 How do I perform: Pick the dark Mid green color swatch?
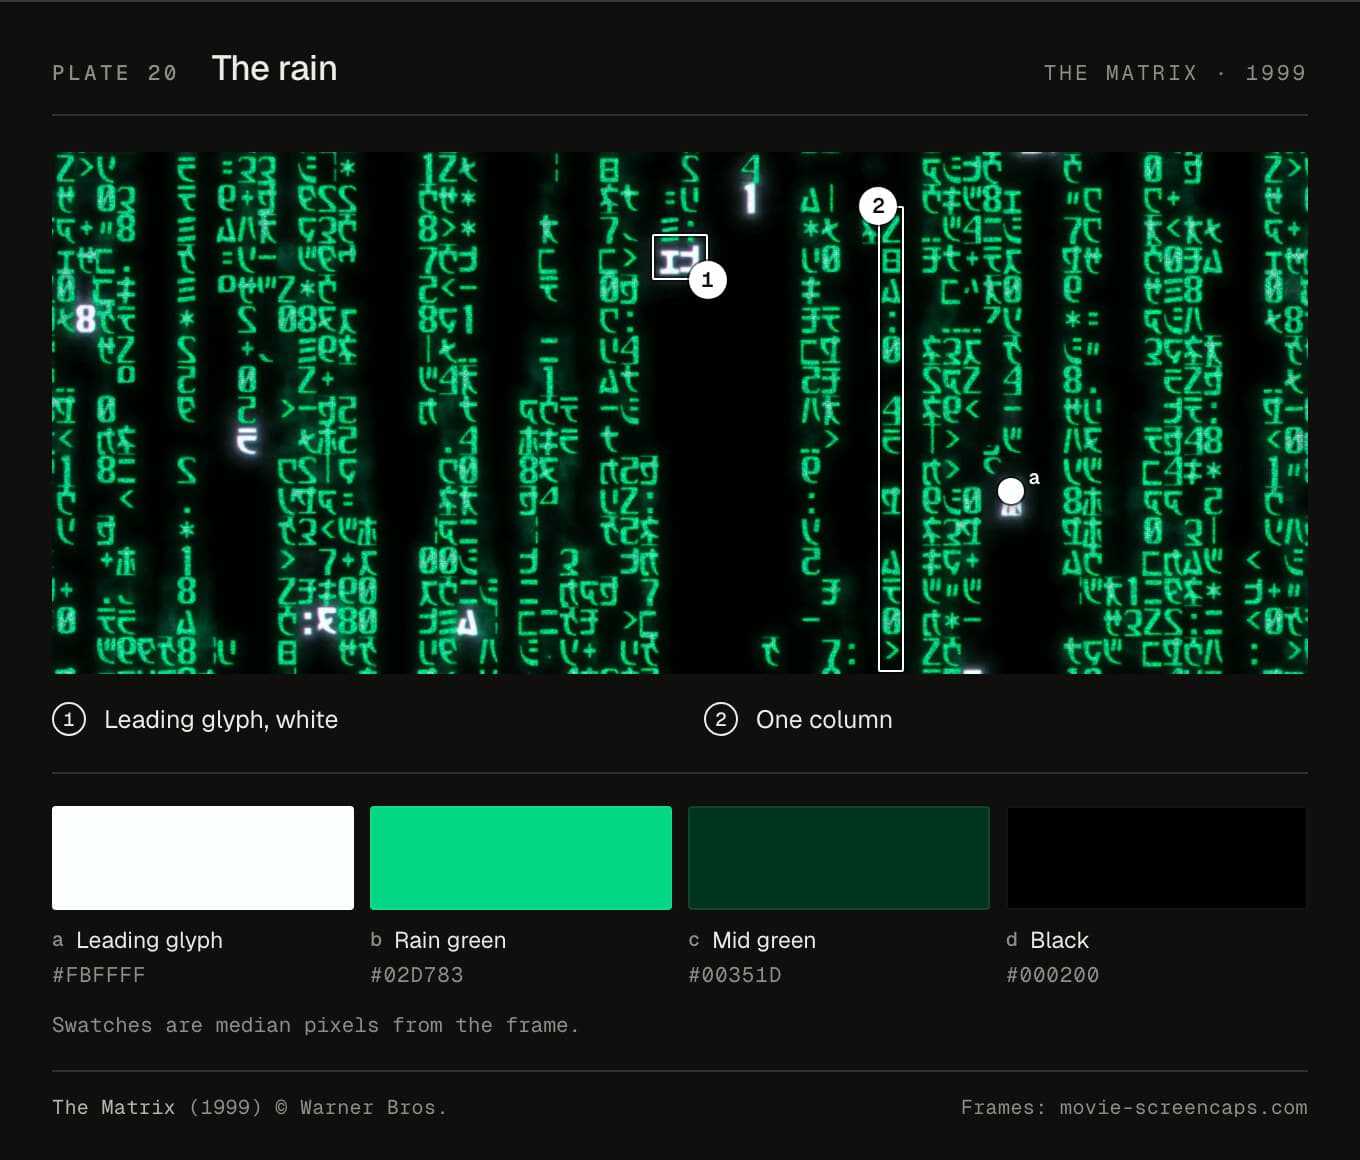pos(839,858)
